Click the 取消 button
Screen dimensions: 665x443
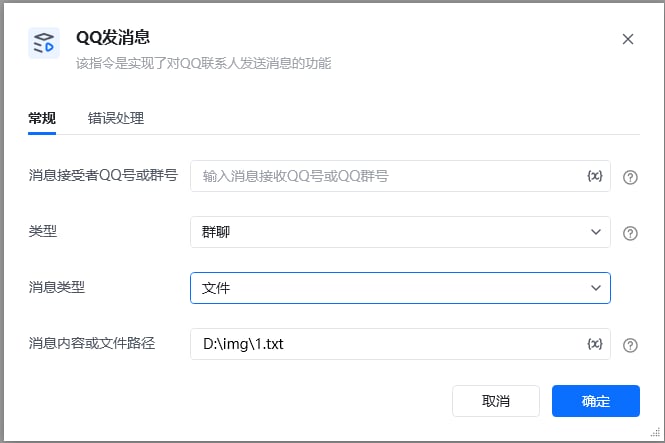496,401
